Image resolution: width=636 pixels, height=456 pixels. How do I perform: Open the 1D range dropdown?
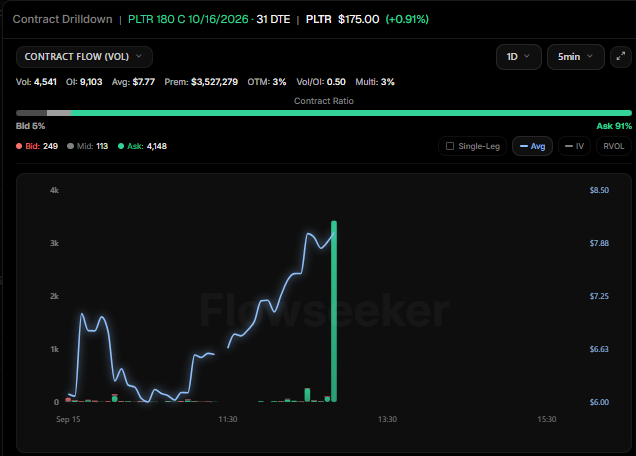tap(519, 57)
